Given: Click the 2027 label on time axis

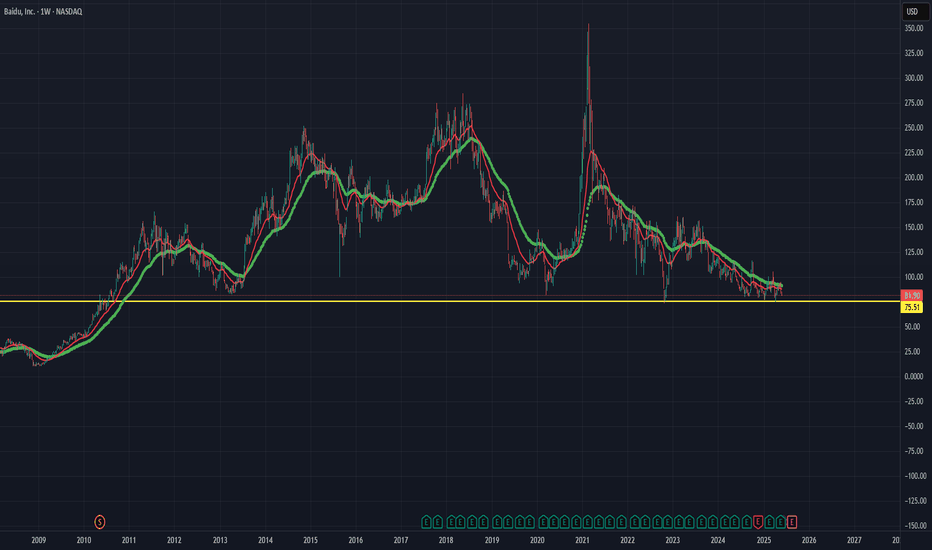Looking at the screenshot, I should coord(854,540).
